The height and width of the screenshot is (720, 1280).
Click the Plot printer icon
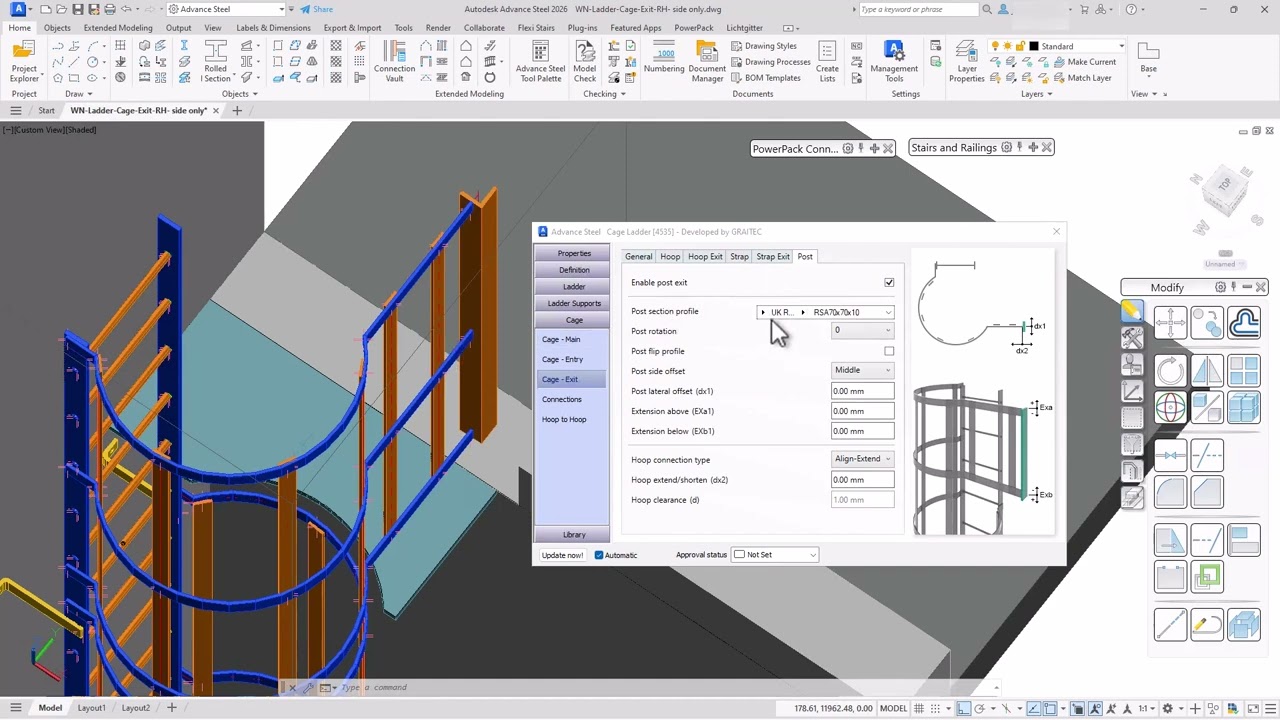point(109,9)
